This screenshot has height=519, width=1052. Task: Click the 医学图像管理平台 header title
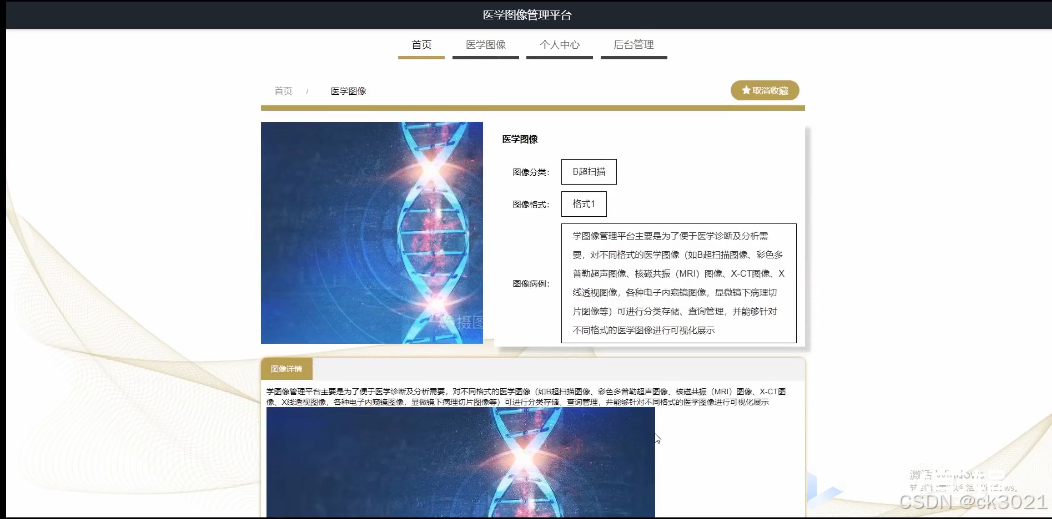point(527,15)
